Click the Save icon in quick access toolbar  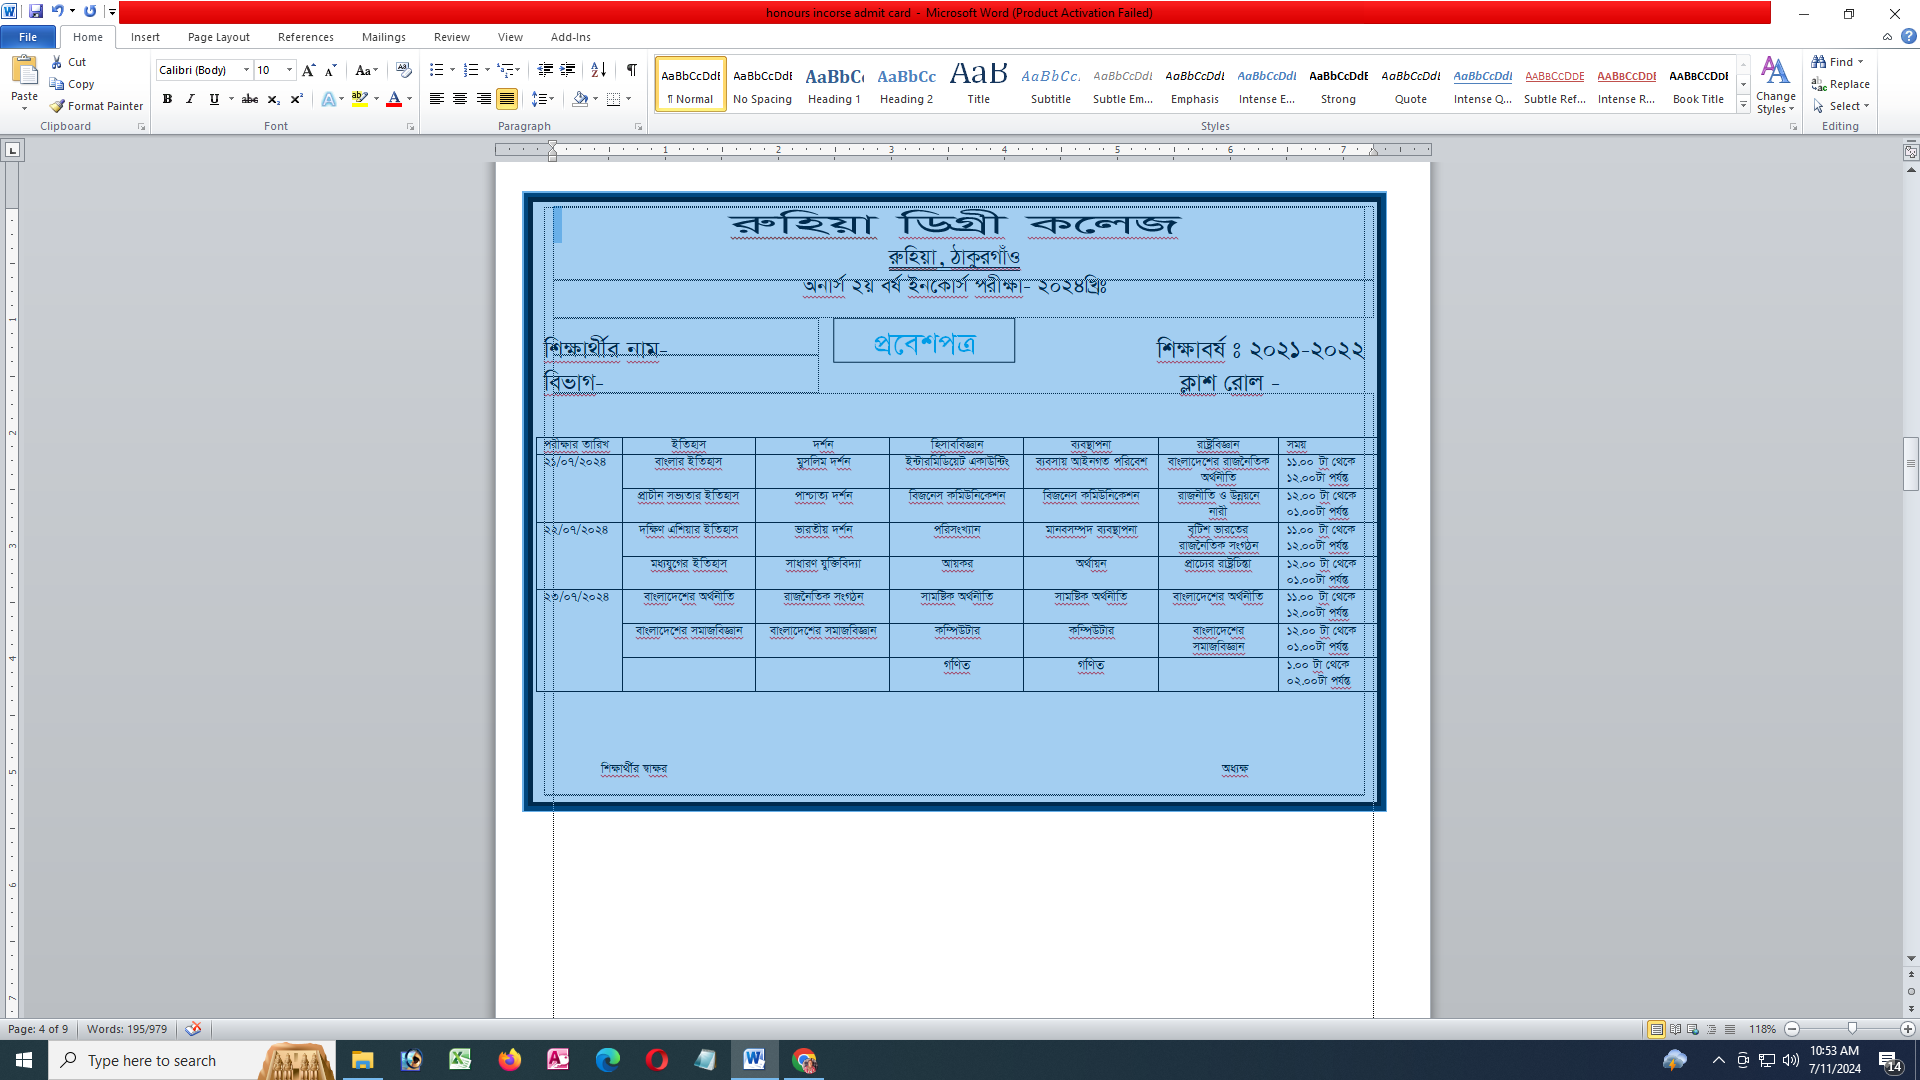tap(36, 12)
